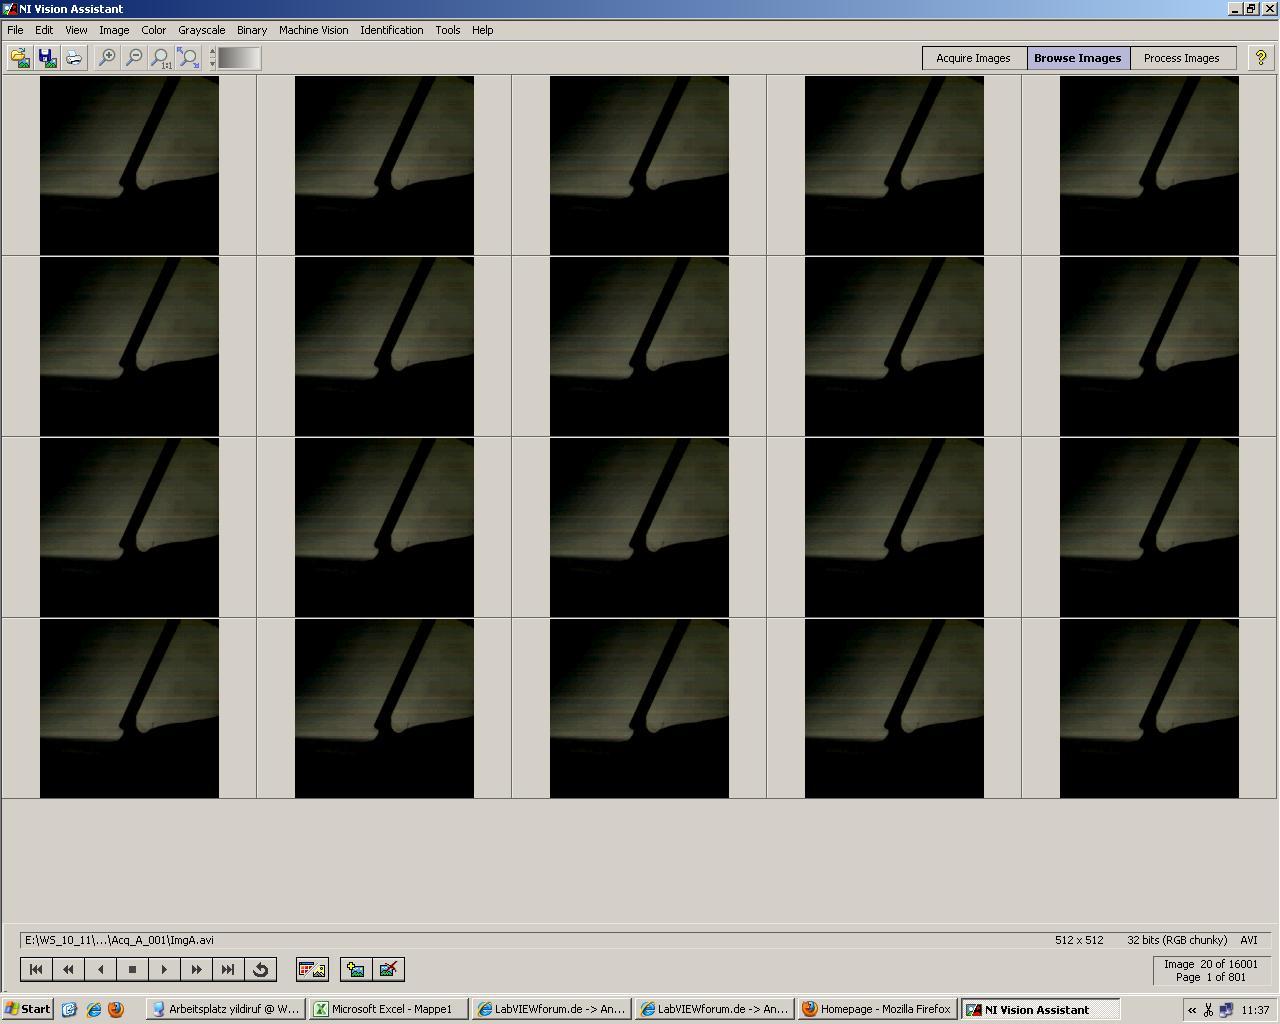Launch Internet Explorer from quick launch
The width and height of the screenshot is (1280, 1024).
(x=93, y=1010)
